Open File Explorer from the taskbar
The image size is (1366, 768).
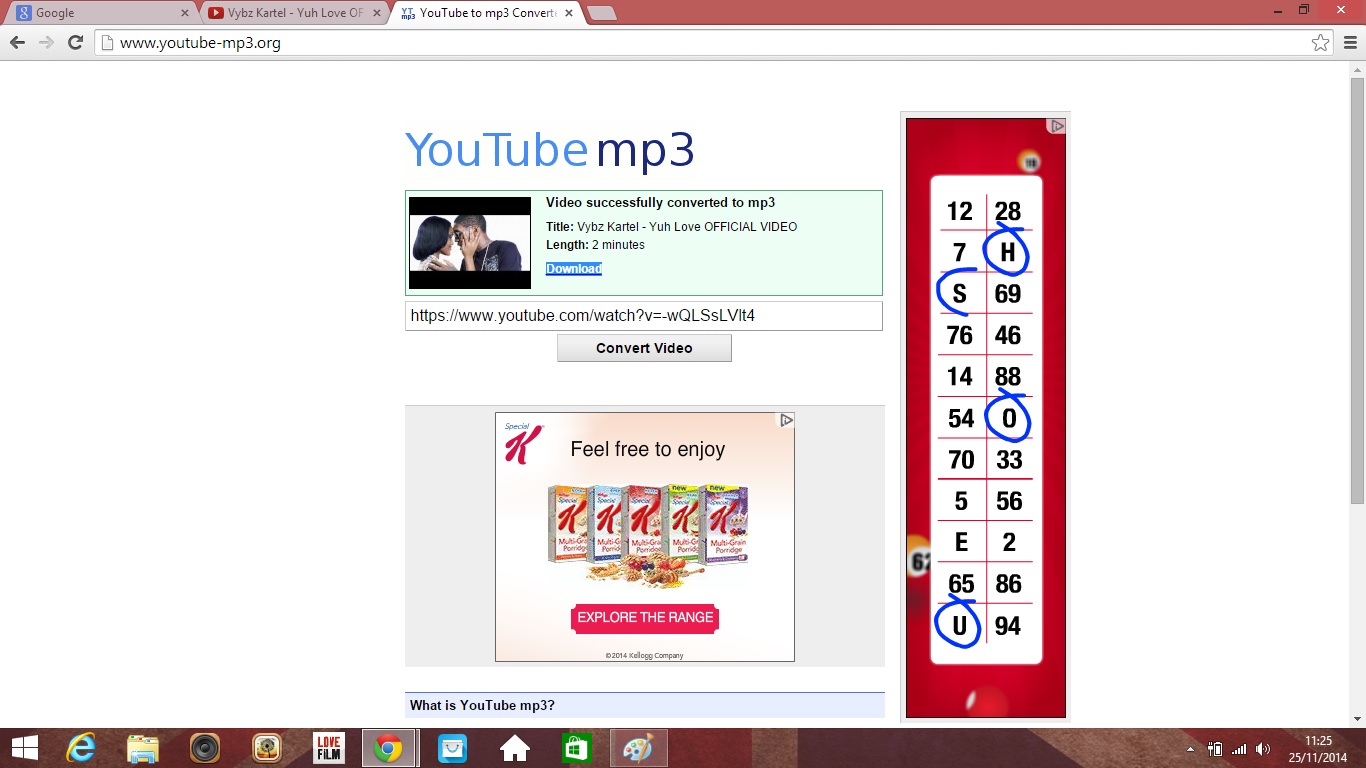[143, 748]
